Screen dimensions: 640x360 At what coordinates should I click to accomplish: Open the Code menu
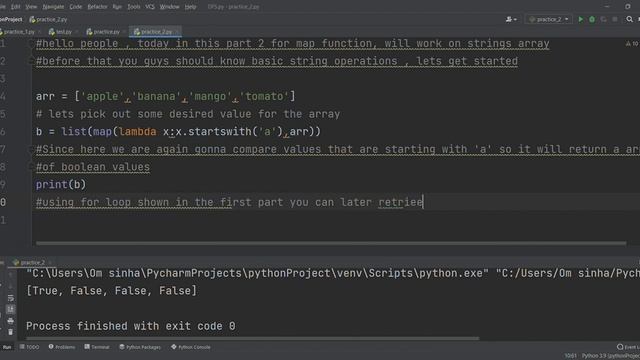click(76, 7)
